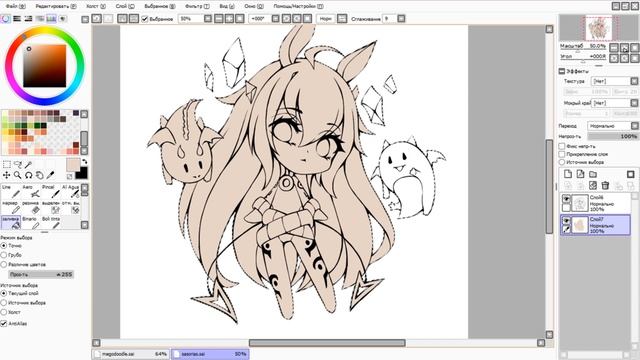Choose the Boli tinta ink pen tool
Image resolution: width=640 pixels, height=360 pixels.
(50, 222)
